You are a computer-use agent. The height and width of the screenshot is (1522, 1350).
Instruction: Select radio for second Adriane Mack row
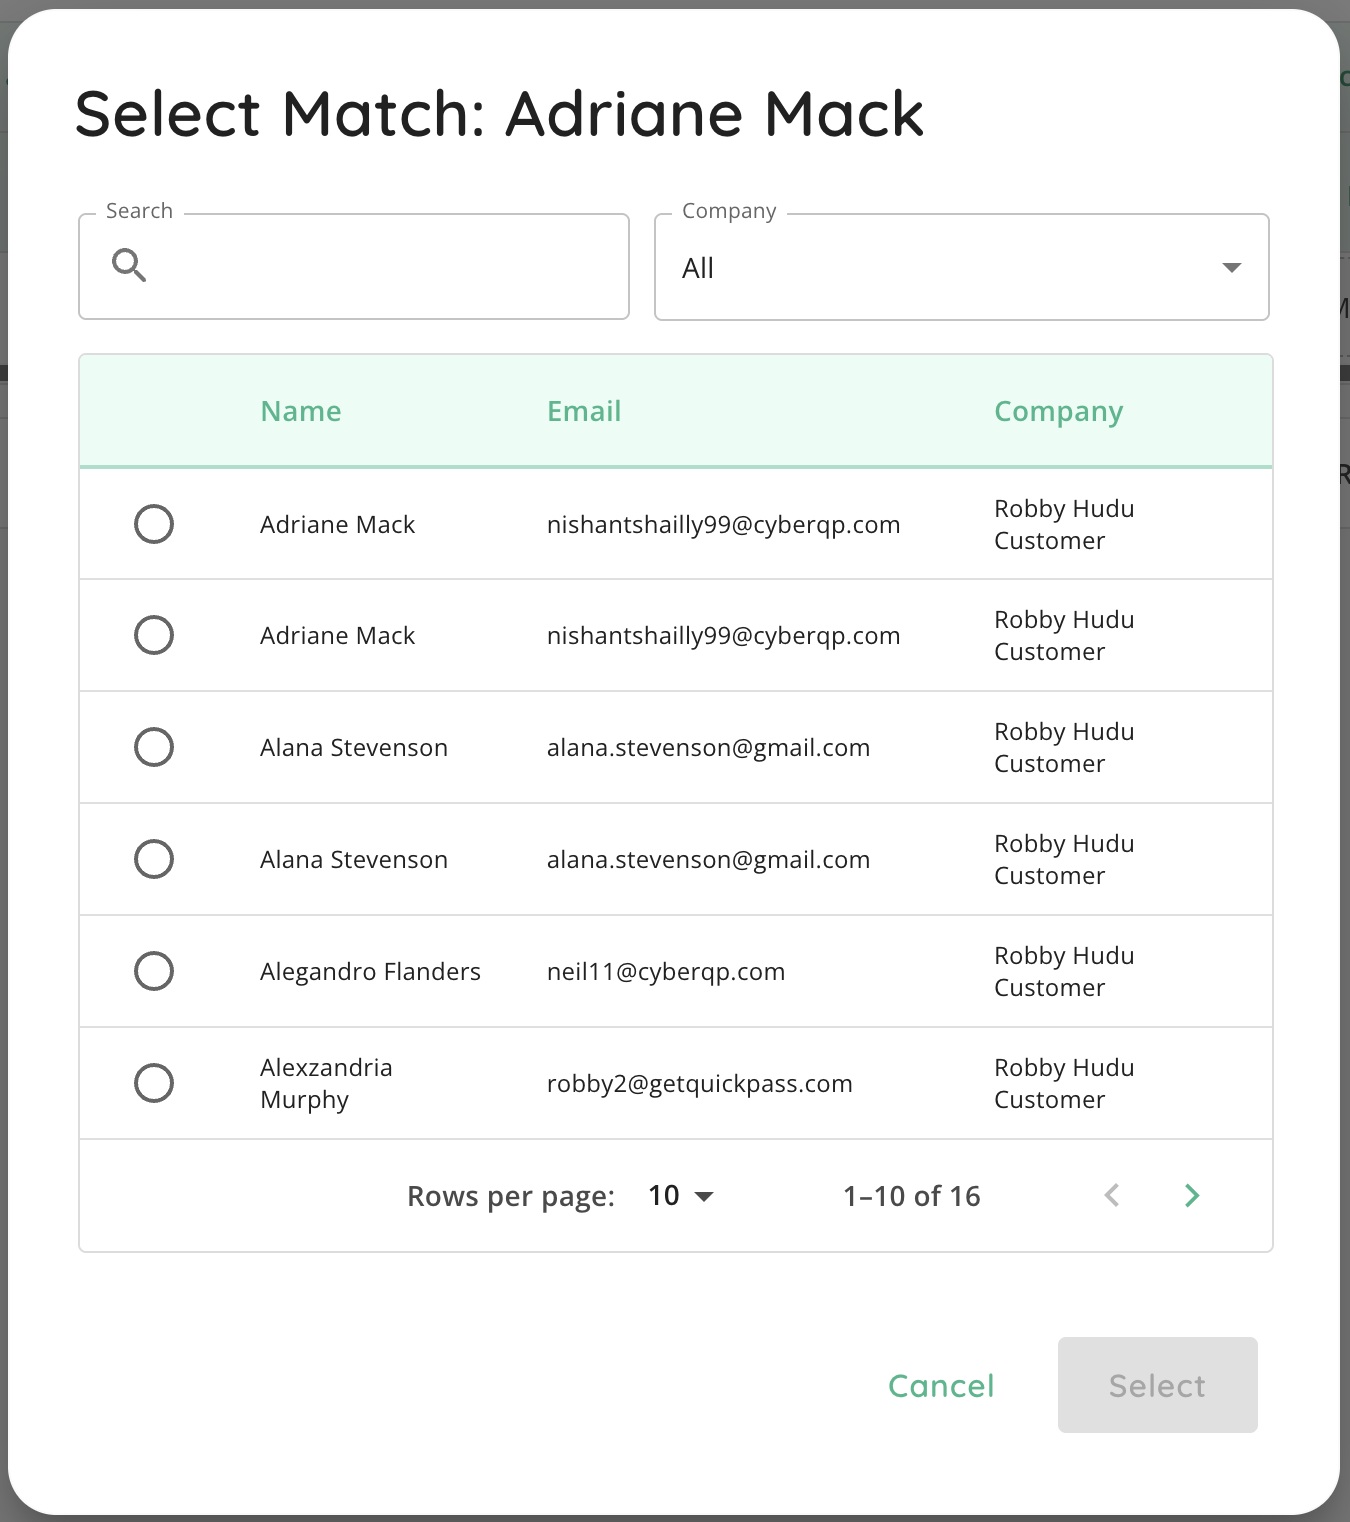pos(154,635)
